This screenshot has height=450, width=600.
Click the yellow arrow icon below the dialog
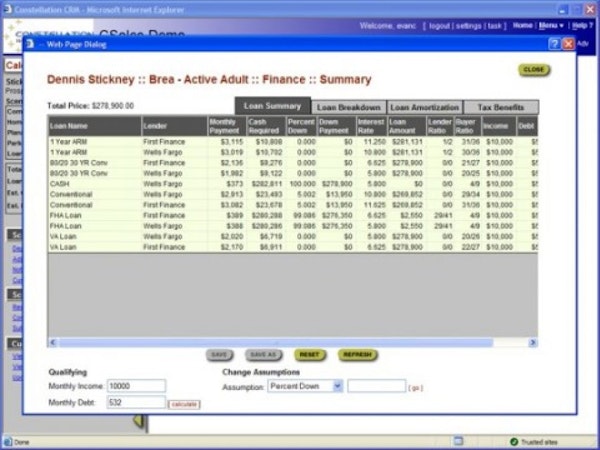(138, 421)
